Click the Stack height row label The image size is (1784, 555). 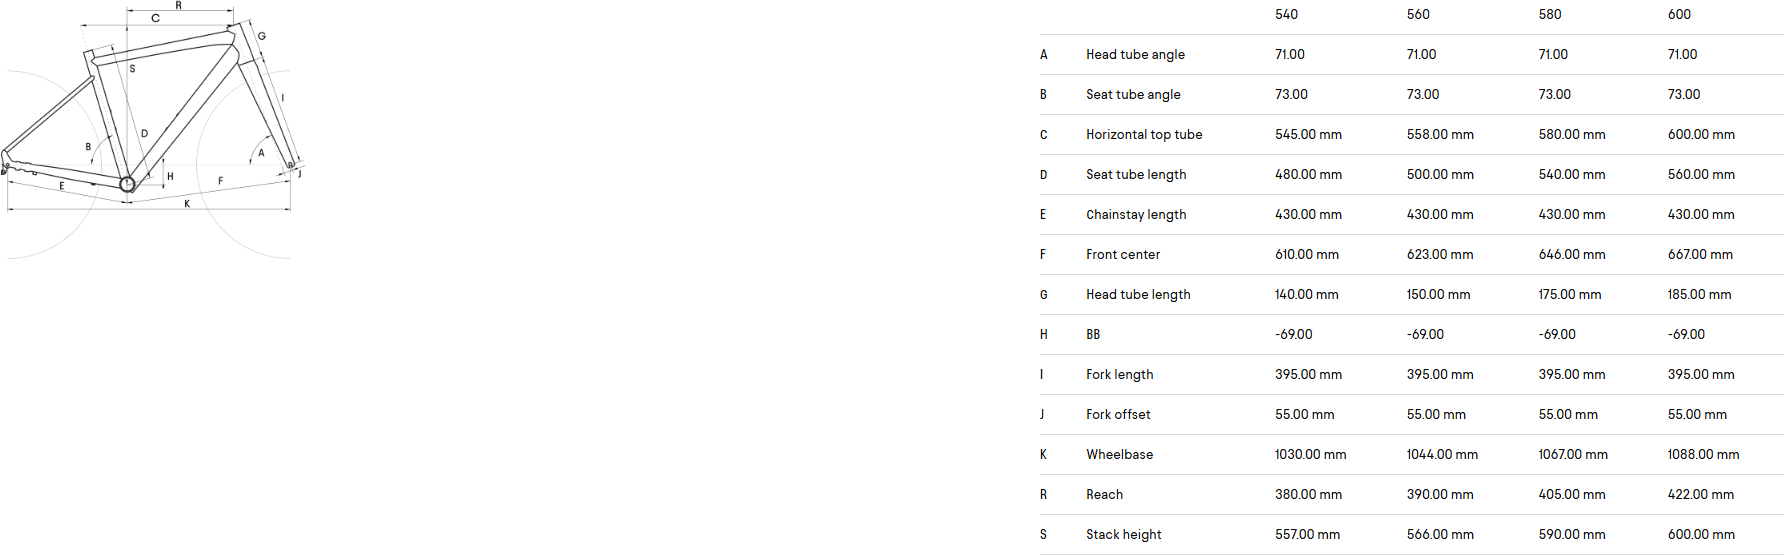(1124, 534)
